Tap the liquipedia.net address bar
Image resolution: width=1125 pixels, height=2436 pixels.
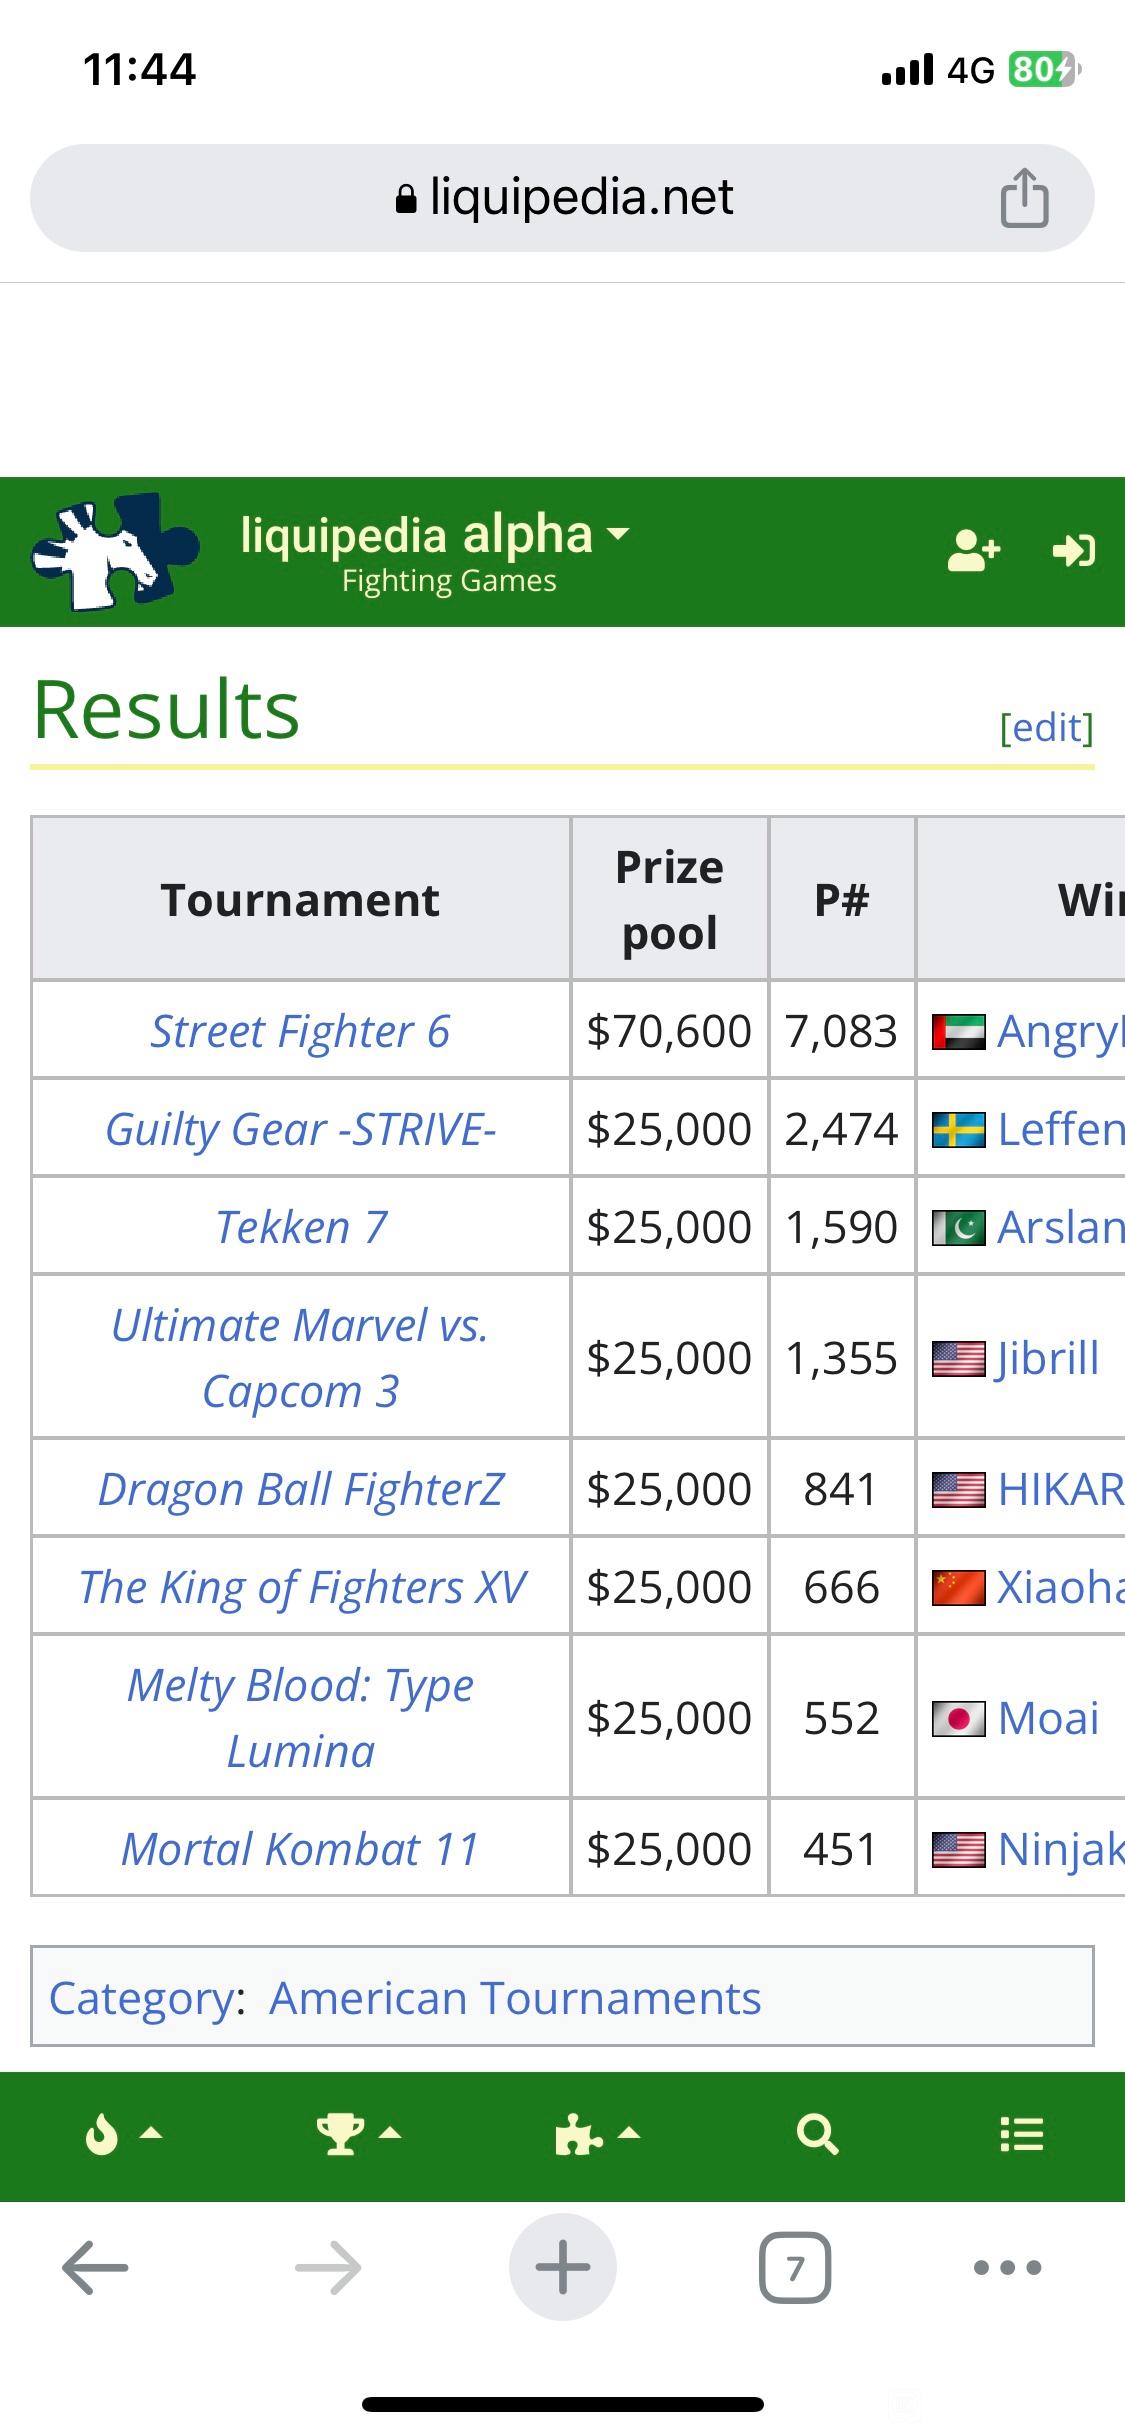pyautogui.click(x=562, y=198)
